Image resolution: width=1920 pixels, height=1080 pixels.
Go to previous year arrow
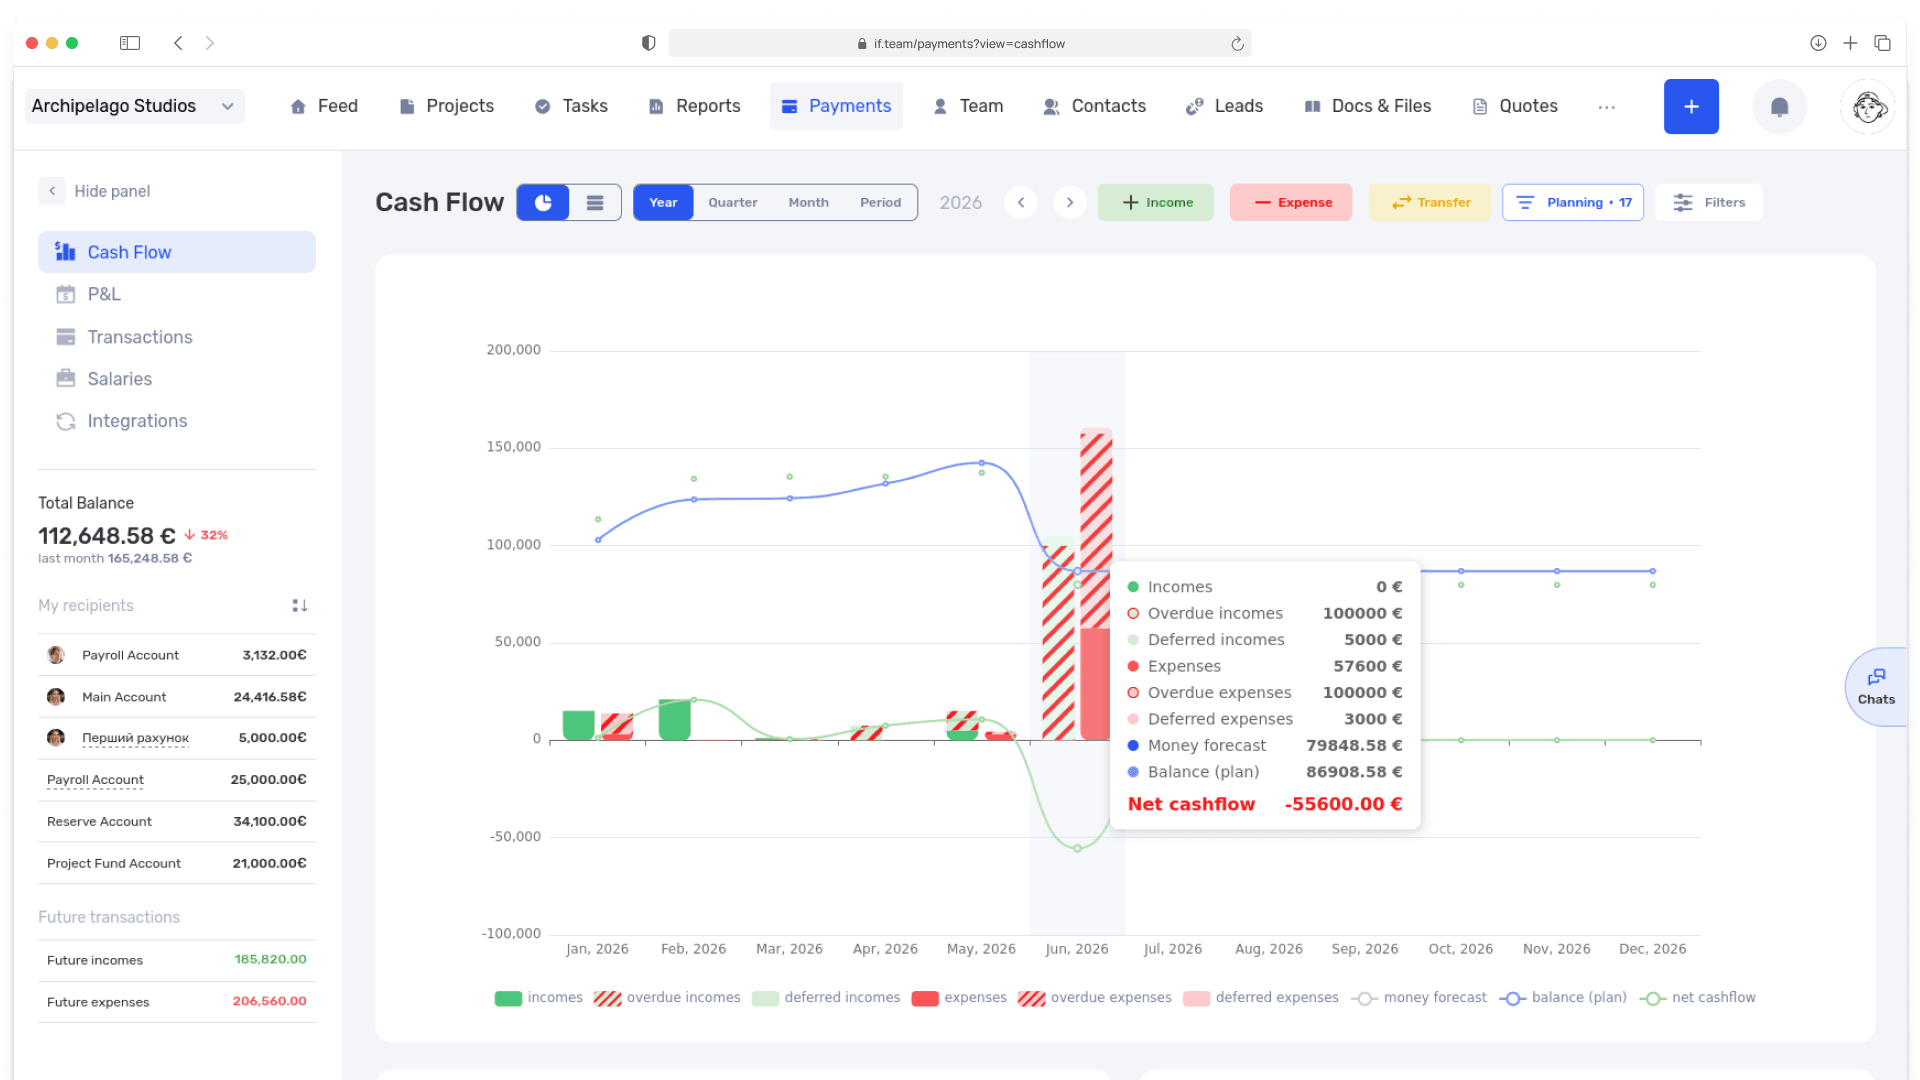[1021, 202]
